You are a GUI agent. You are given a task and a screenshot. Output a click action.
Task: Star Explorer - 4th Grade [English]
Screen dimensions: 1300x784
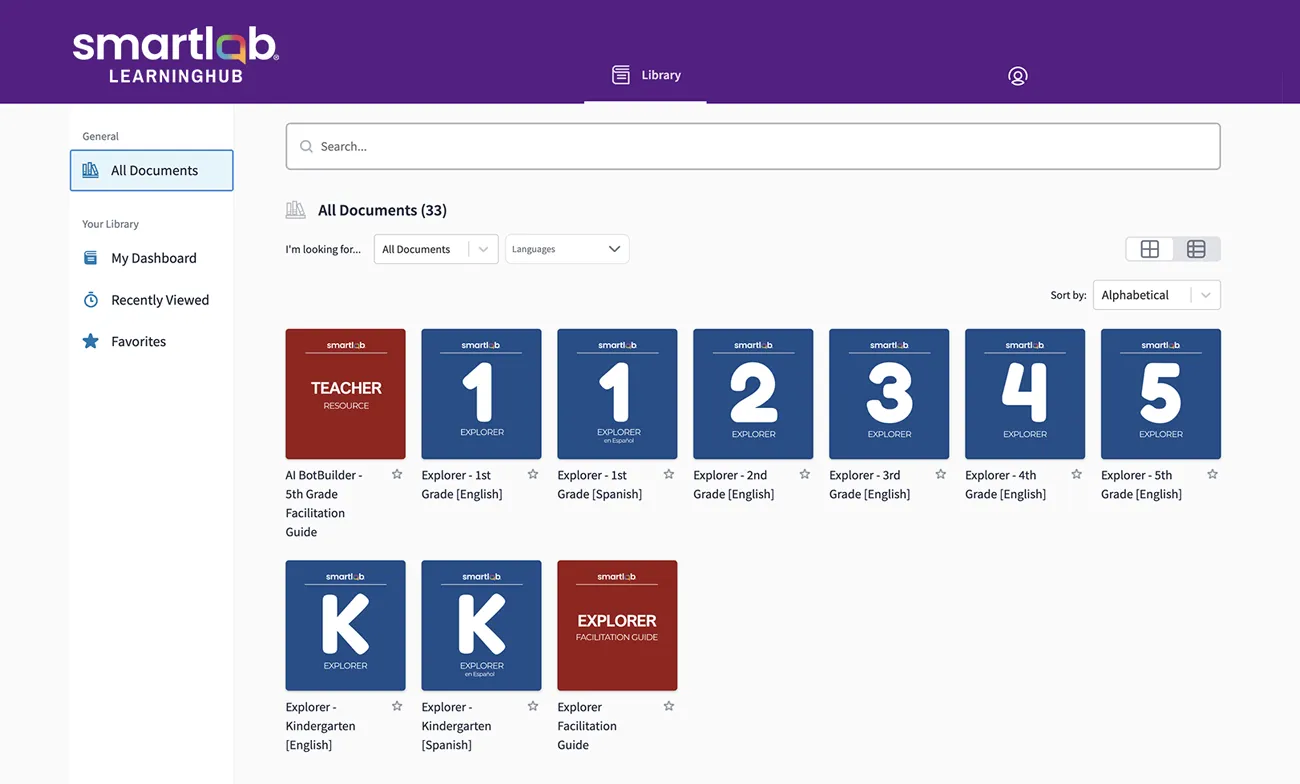(x=1077, y=474)
